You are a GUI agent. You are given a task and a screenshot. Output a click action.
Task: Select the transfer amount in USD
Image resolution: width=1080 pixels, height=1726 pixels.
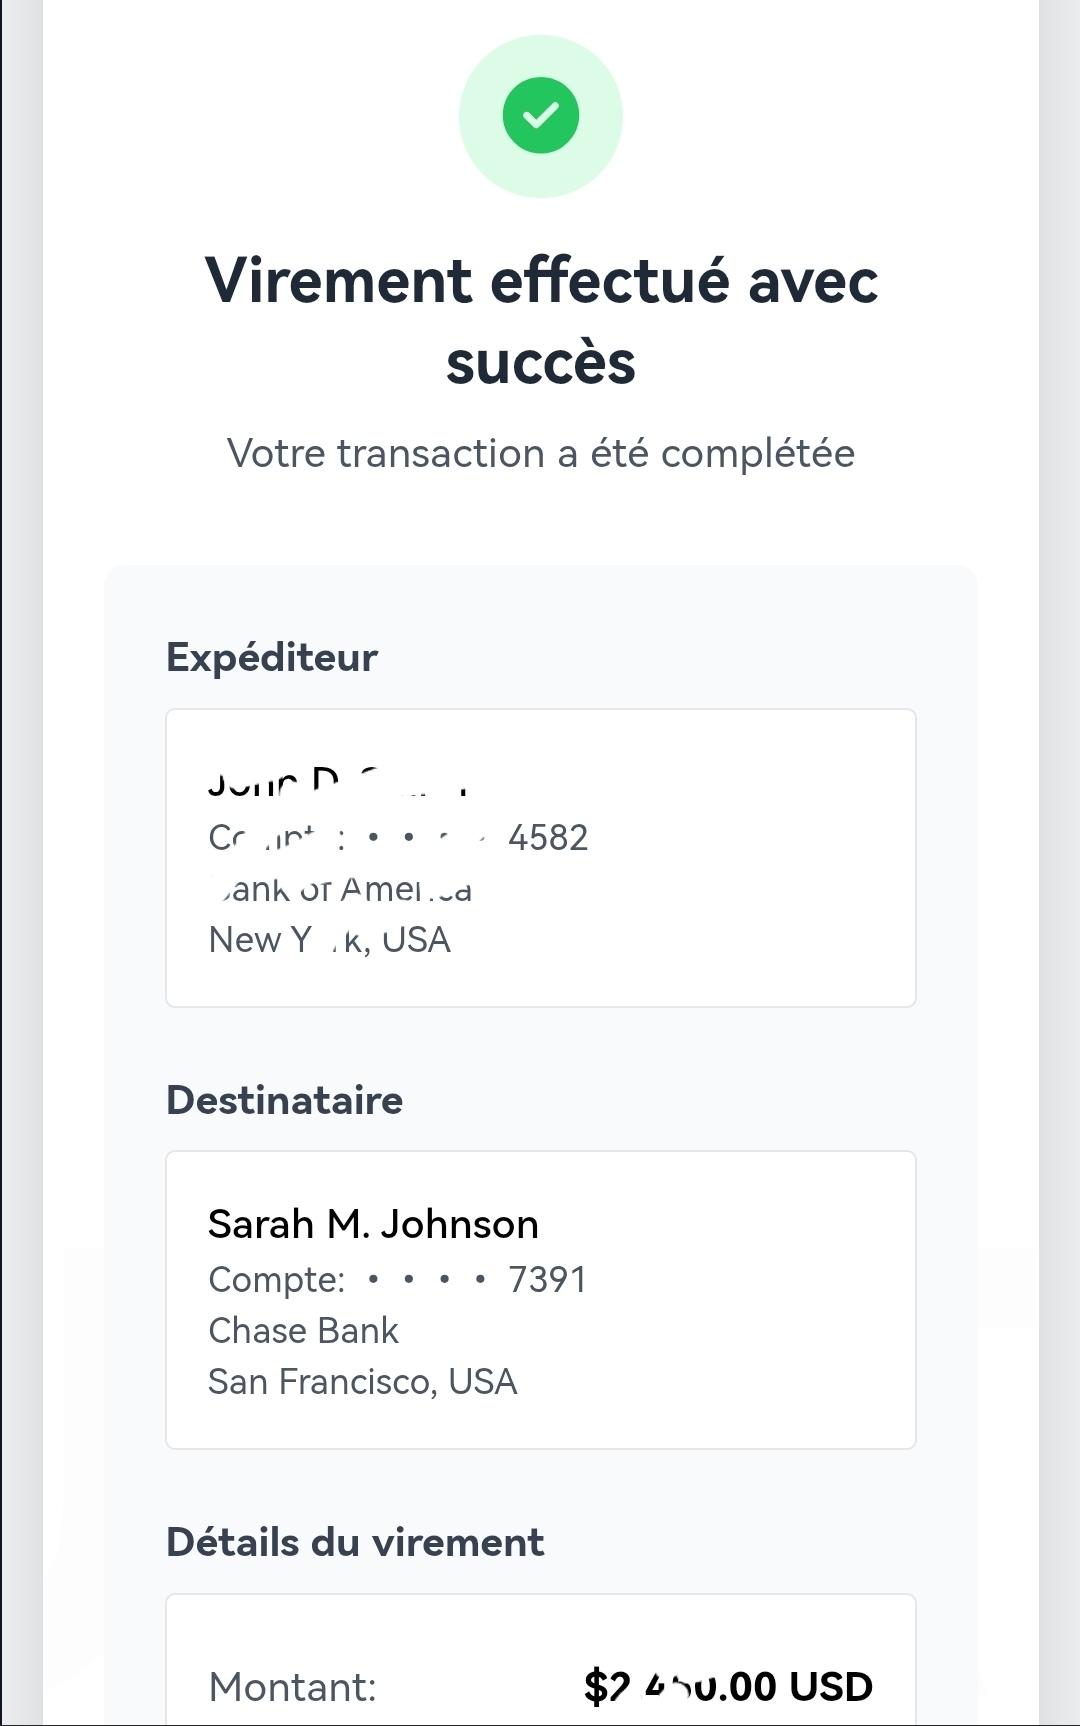pos(727,1687)
